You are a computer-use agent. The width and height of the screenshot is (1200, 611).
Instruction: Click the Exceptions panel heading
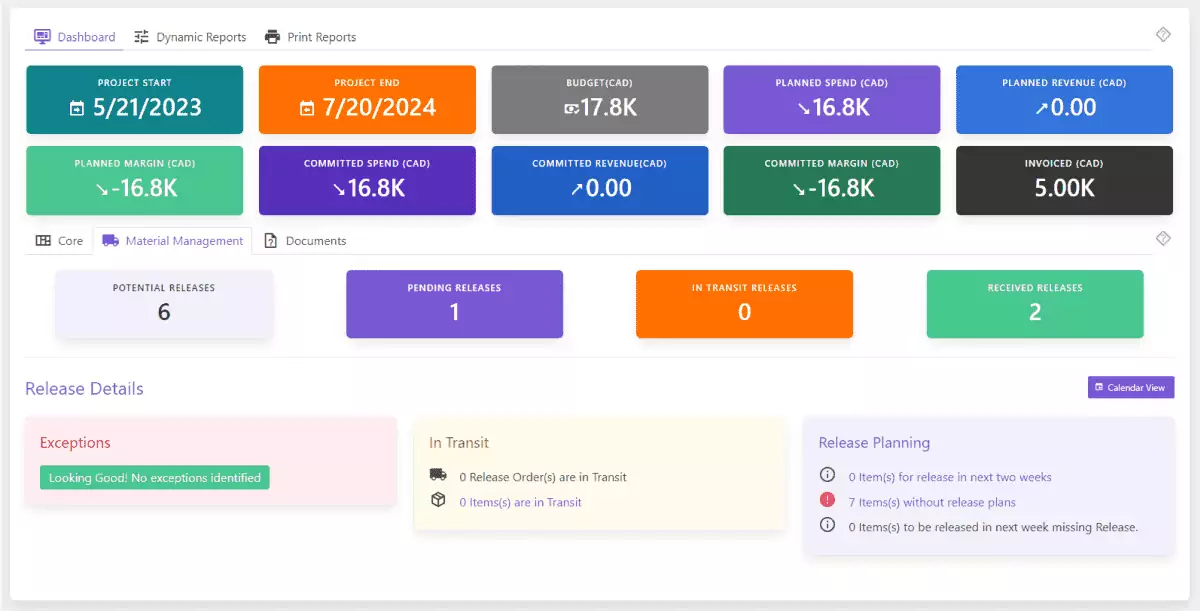(x=75, y=443)
